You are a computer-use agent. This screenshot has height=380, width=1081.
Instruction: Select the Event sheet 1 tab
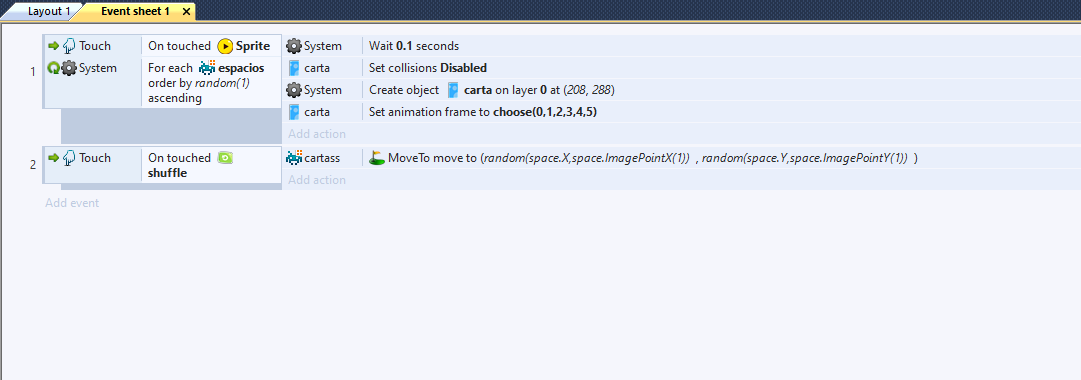(x=135, y=11)
